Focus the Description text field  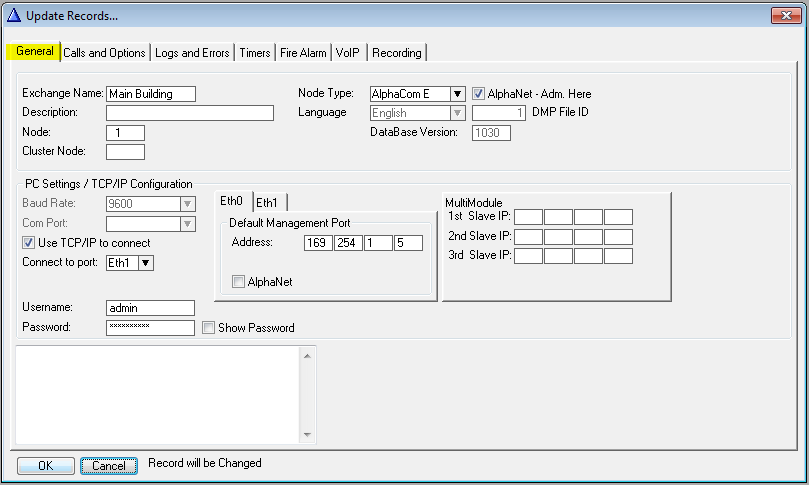click(x=189, y=113)
